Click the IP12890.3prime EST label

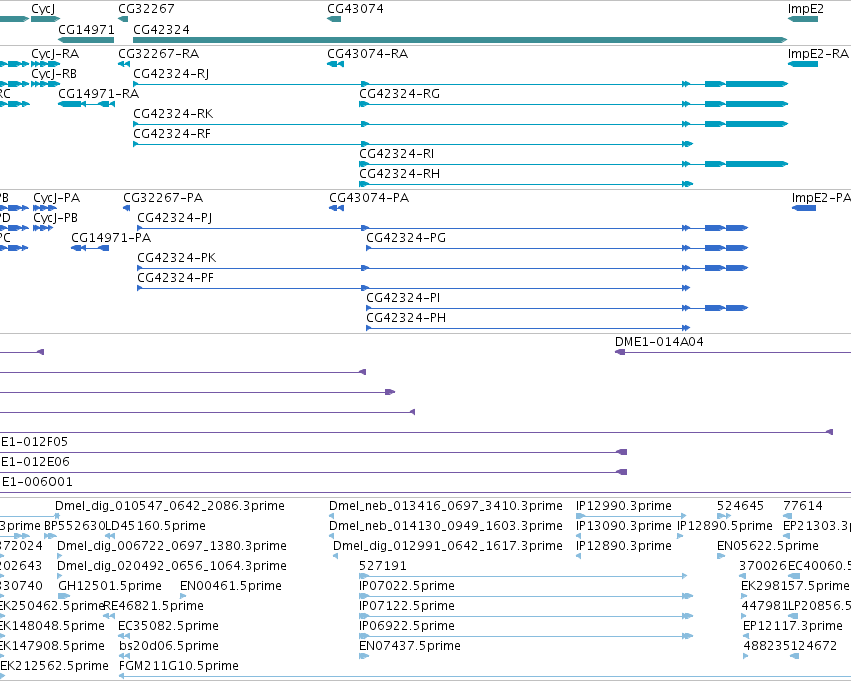click(624, 546)
